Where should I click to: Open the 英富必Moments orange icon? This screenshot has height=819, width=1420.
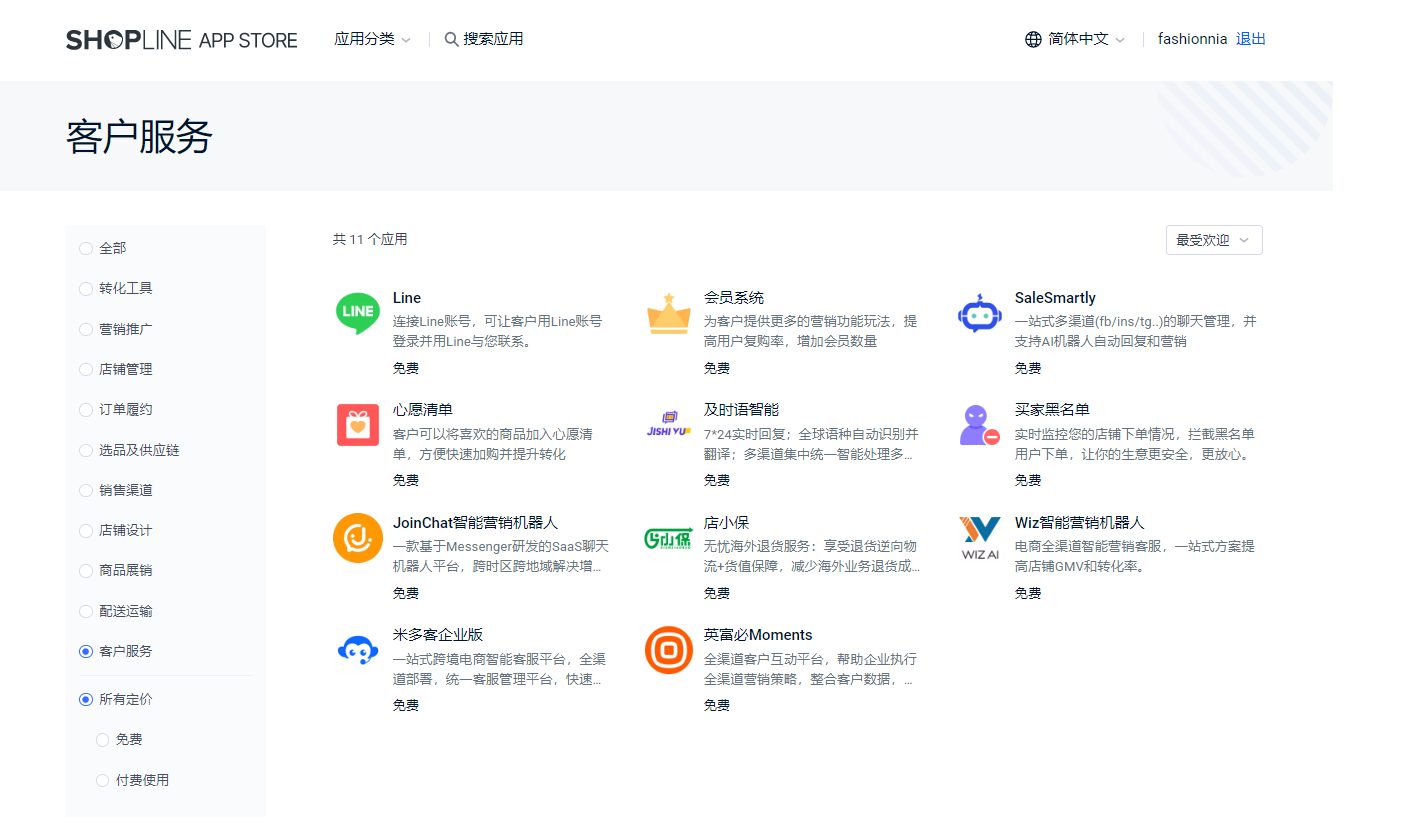pos(668,650)
